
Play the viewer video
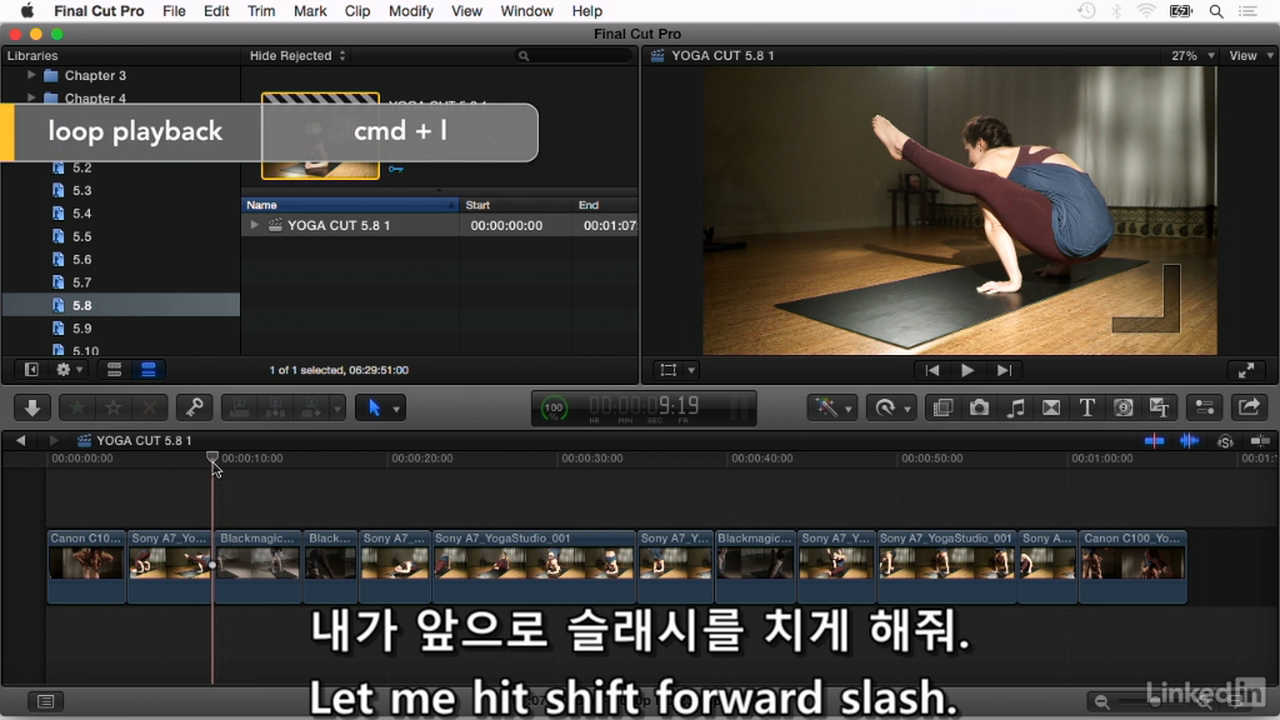click(967, 370)
